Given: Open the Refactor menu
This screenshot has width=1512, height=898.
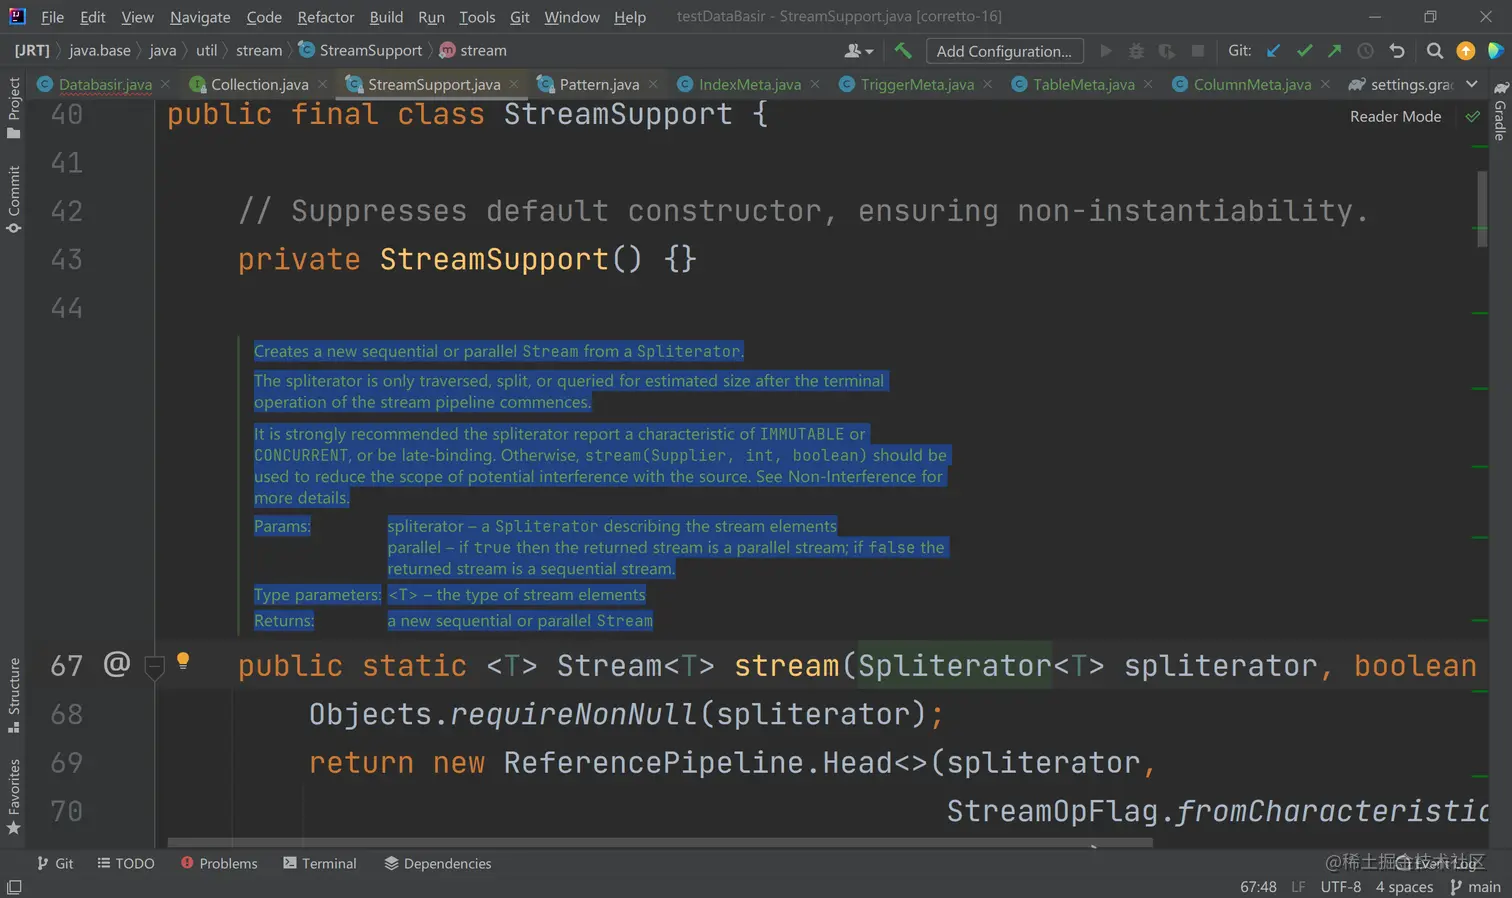Looking at the screenshot, I should coord(326,17).
